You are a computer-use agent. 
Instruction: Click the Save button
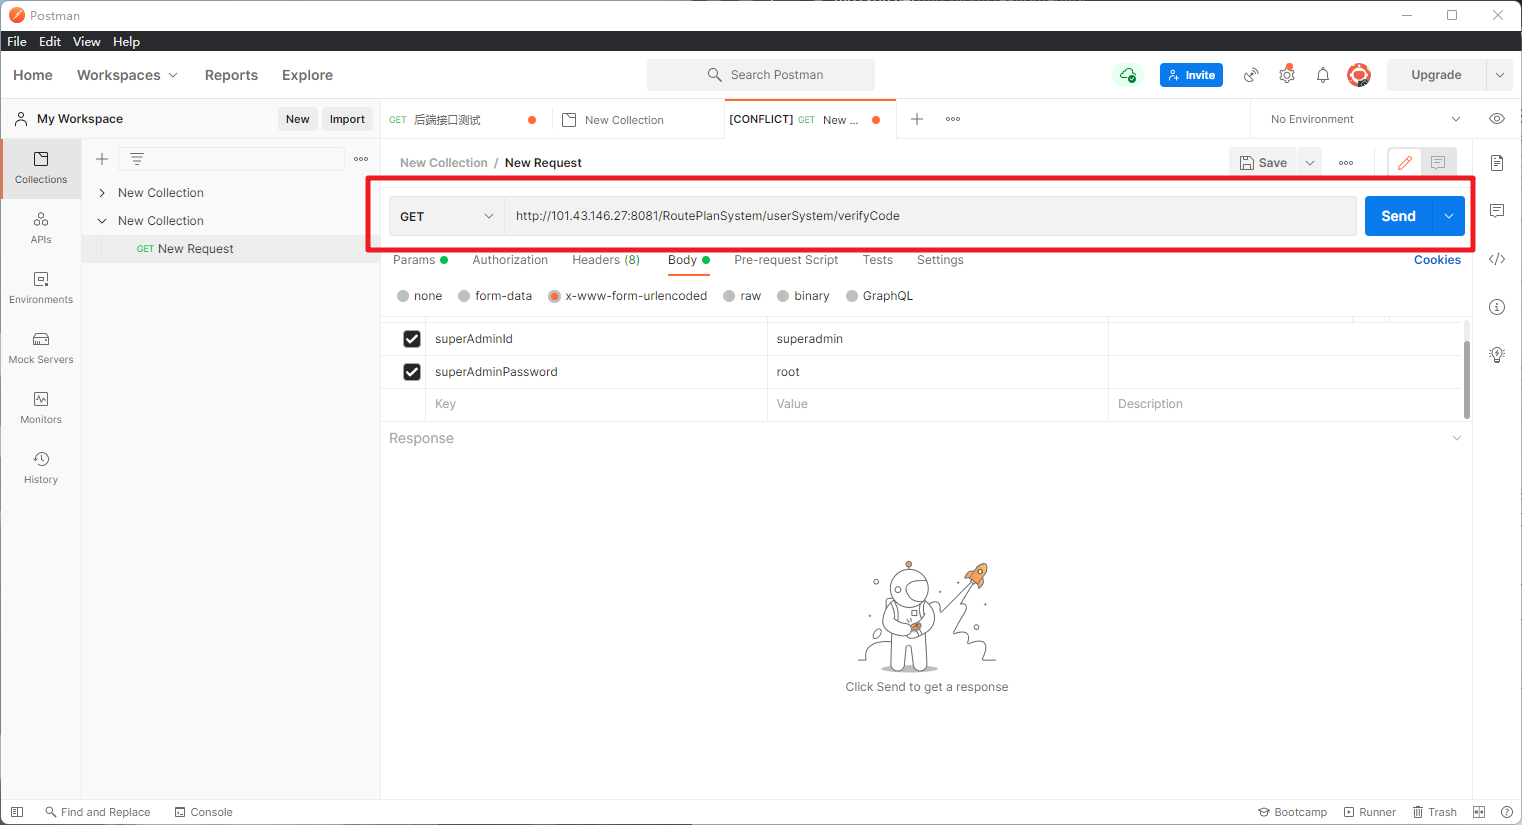(1263, 163)
